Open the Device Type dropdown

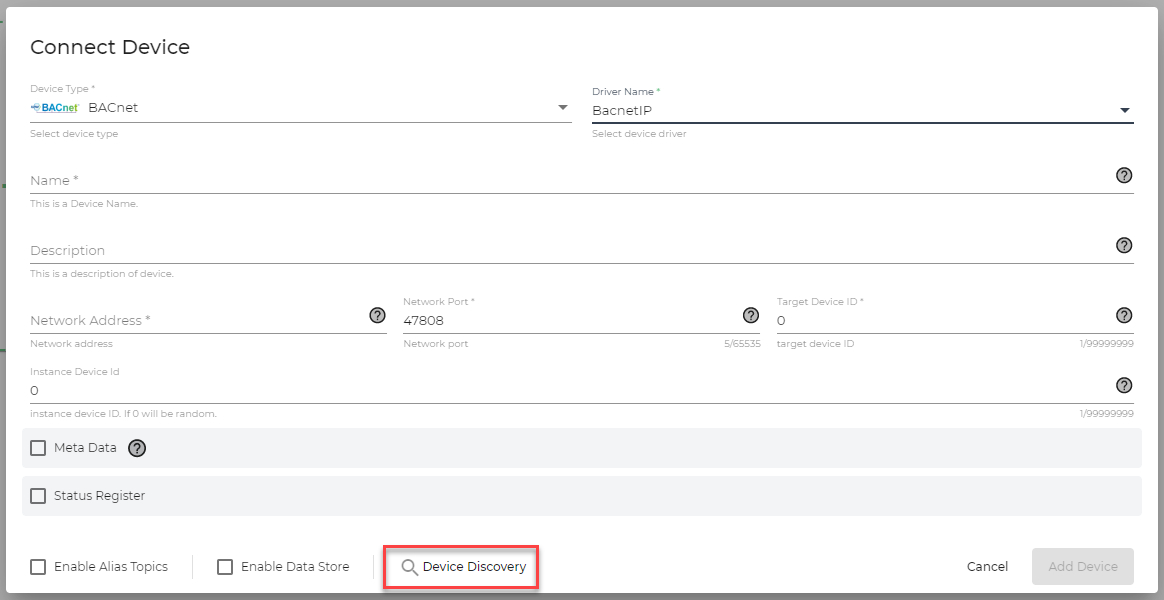click(x=563, y=107)
